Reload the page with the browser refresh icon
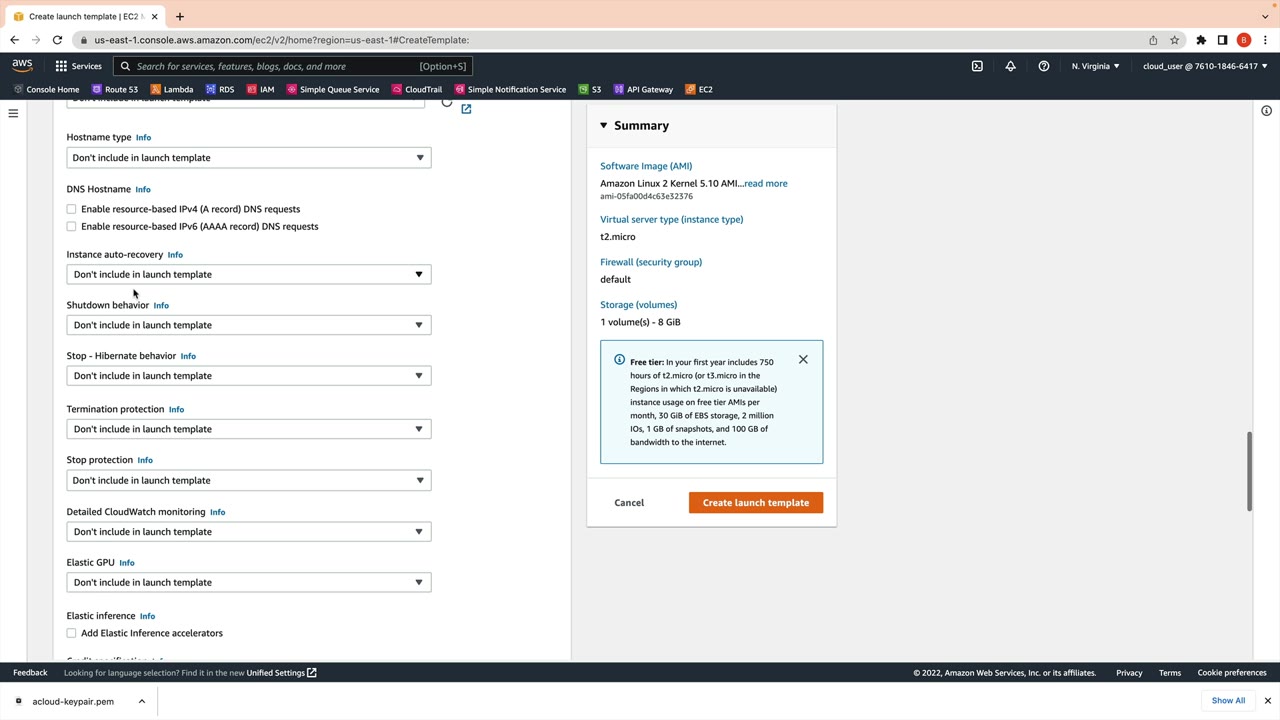Viewport: 1280px width, 720px height. click(x=57, y=40)
